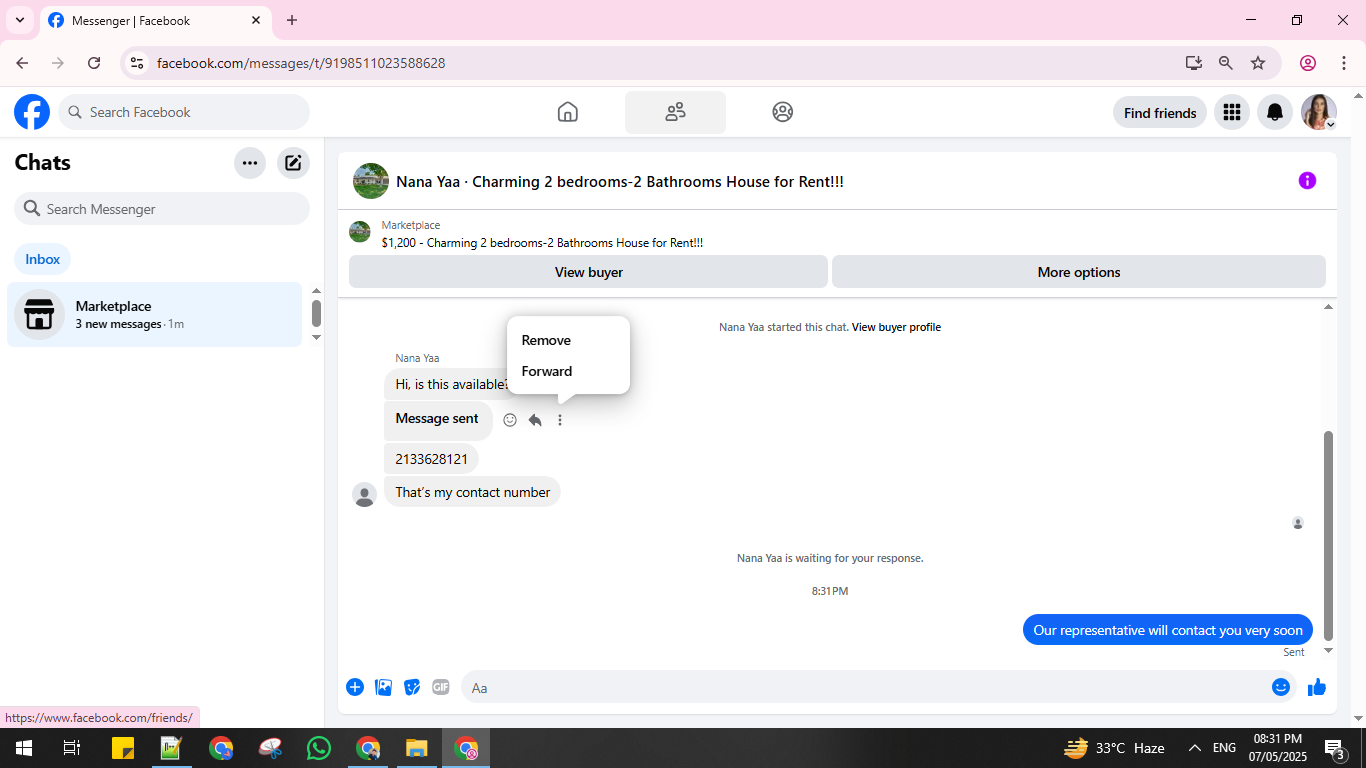
Task: Attach a file with photo icon
Action: 383,687
